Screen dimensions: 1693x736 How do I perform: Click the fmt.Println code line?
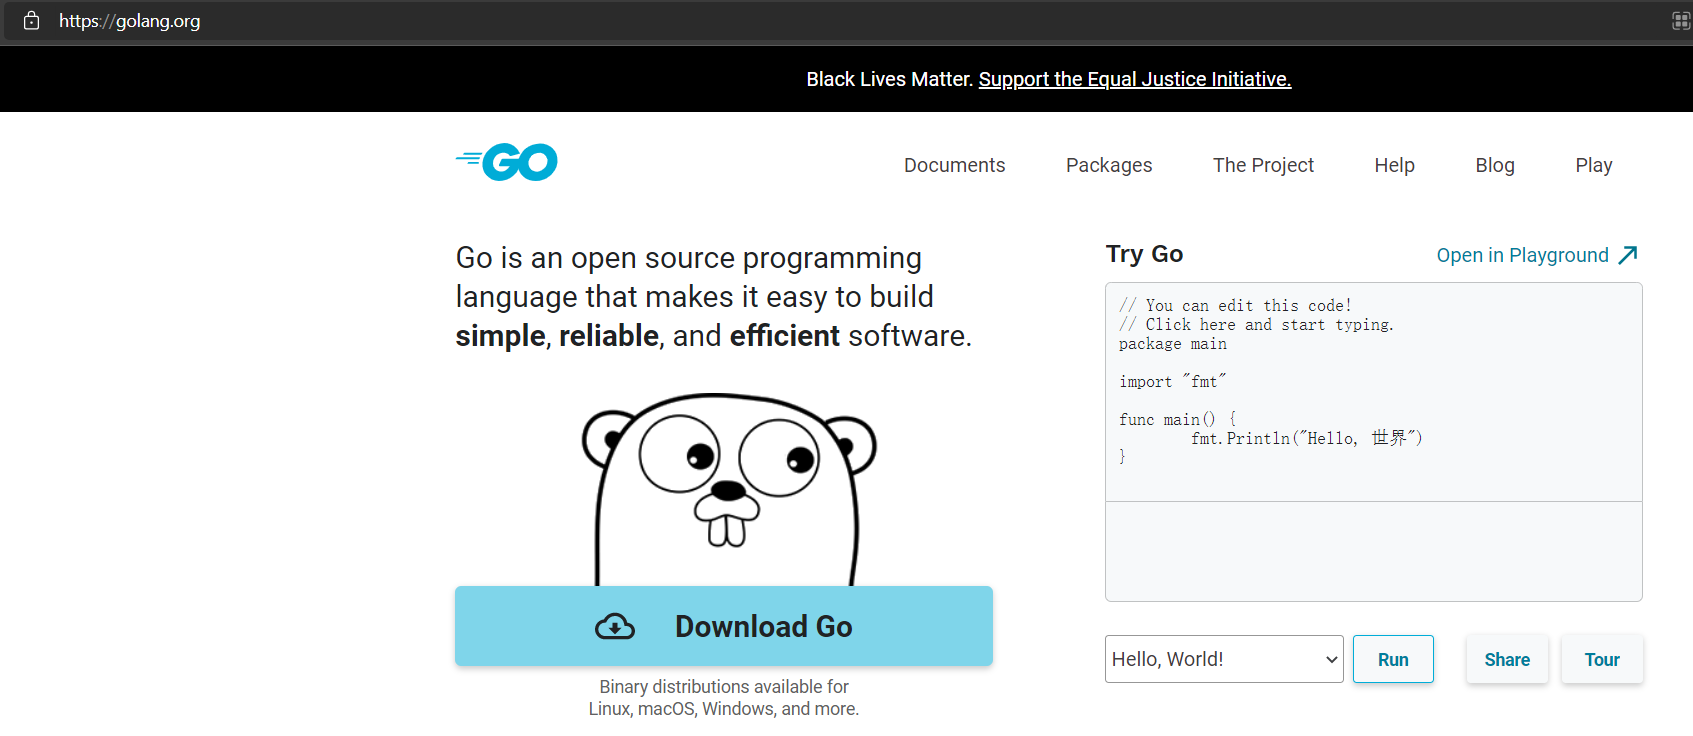1307,438
